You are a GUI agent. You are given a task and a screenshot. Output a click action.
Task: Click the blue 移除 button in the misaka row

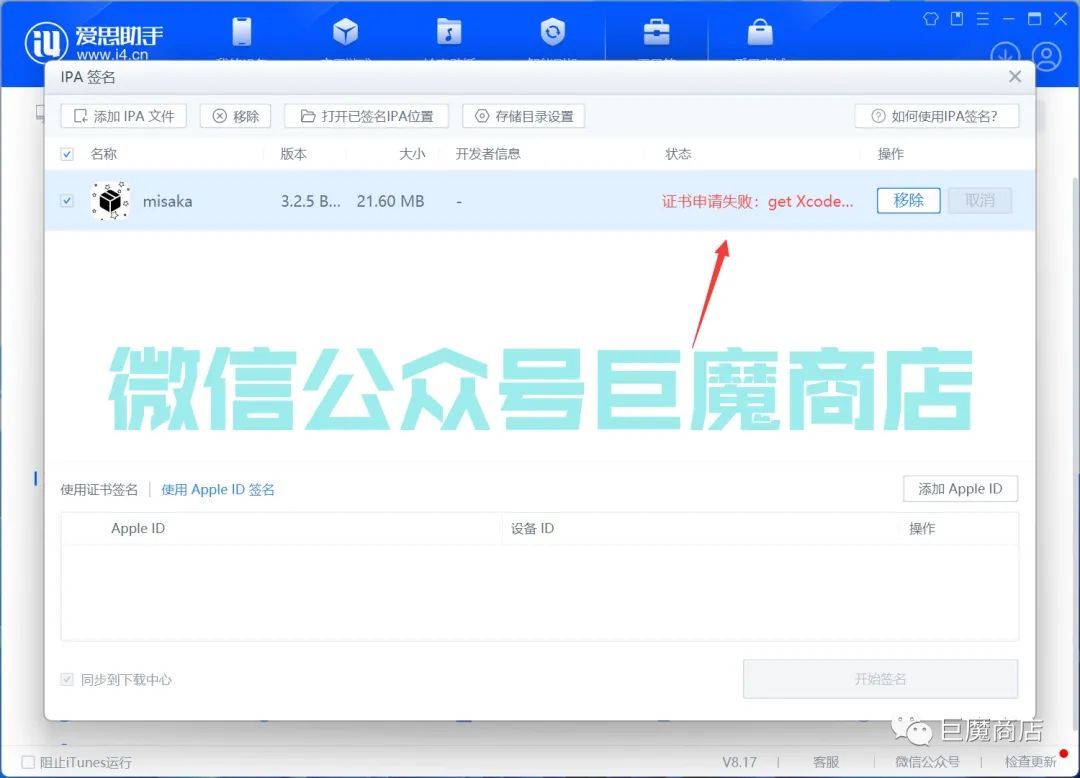click(x=908, y=200)
